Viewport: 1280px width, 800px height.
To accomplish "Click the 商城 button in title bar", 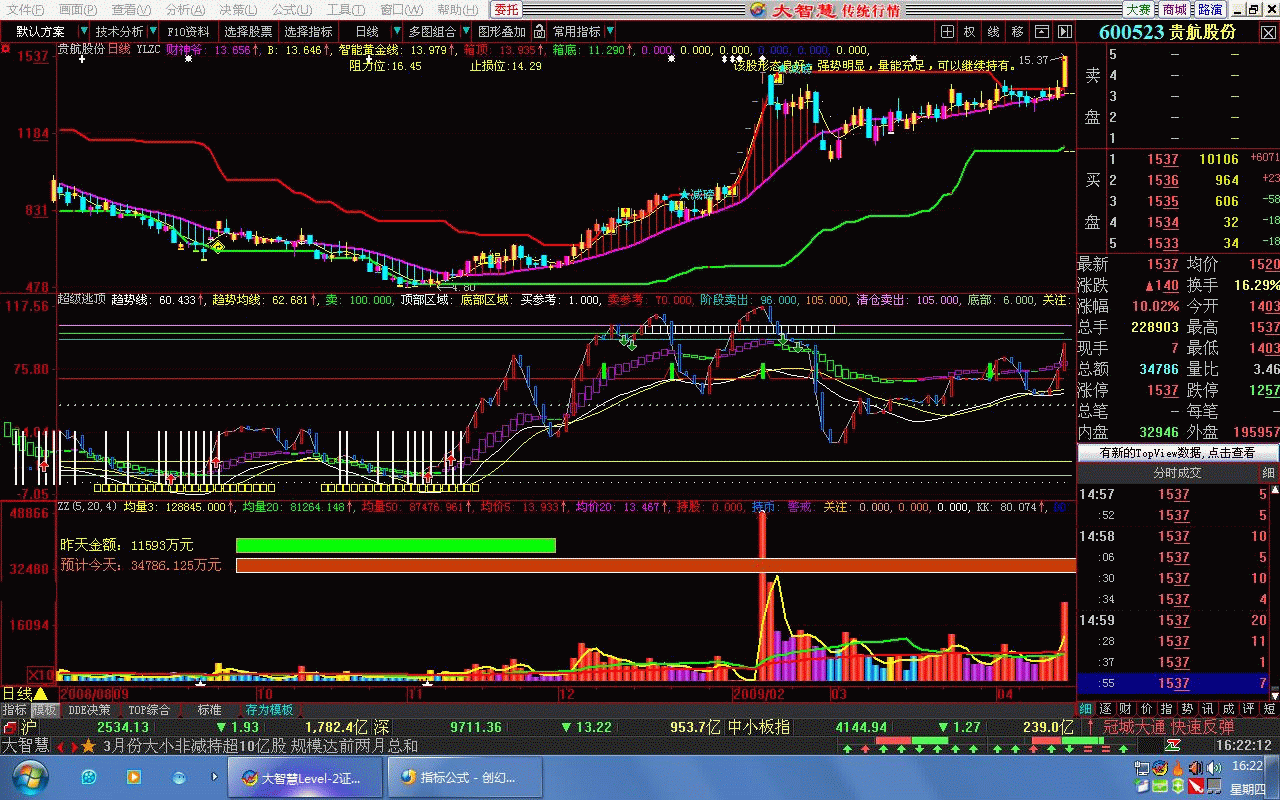I will pos(1175,10).
